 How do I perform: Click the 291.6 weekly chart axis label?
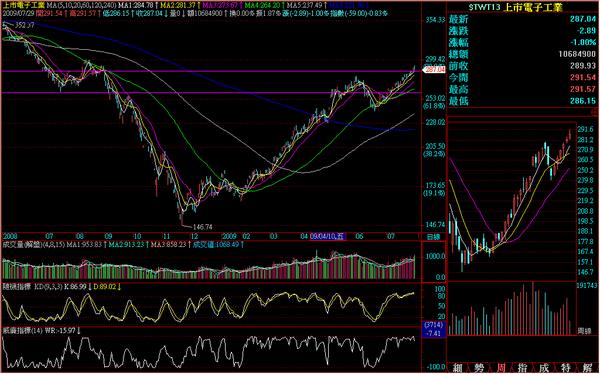pos(585,129)
